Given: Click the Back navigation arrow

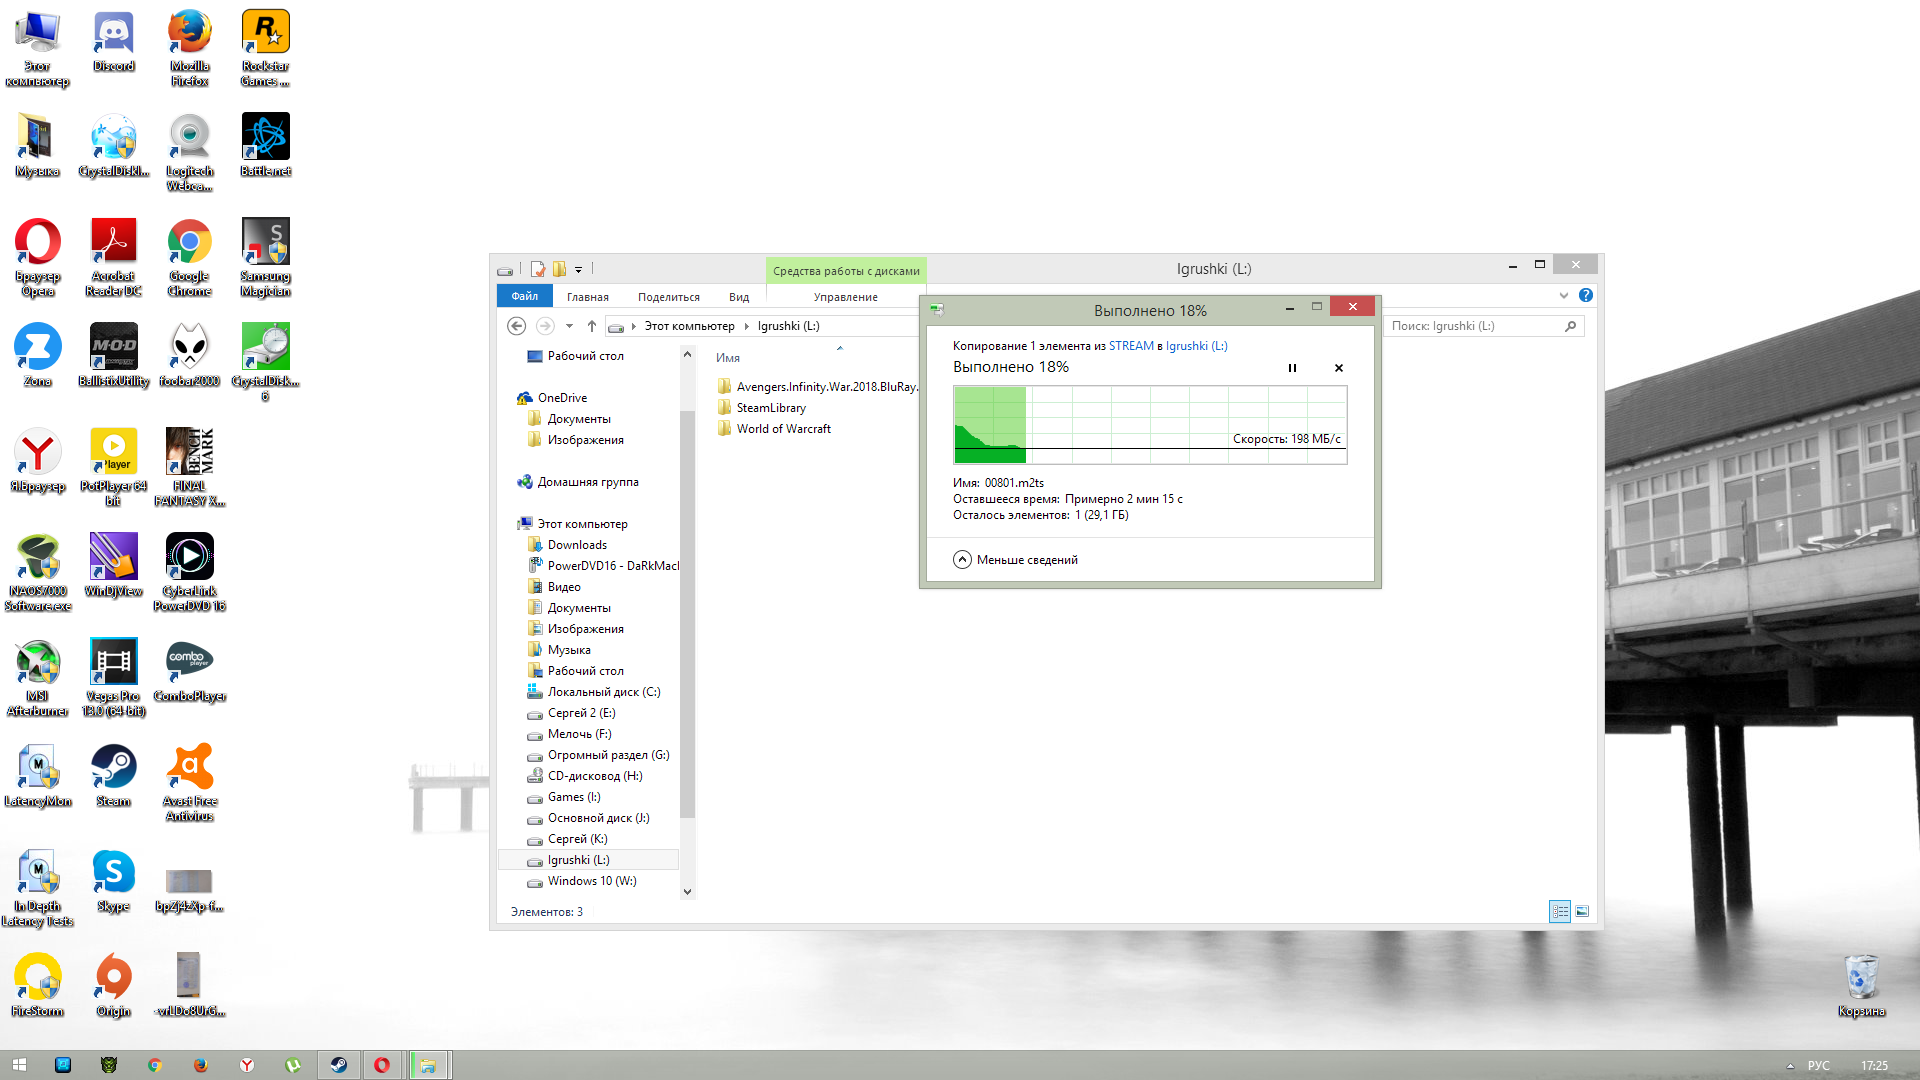Looking at the screenshot, I should (516, 326).
